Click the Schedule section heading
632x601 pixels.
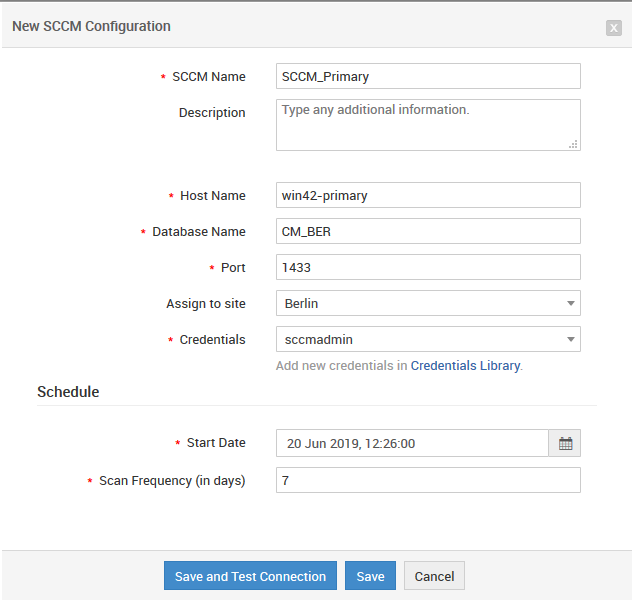[x=68, y=392]
